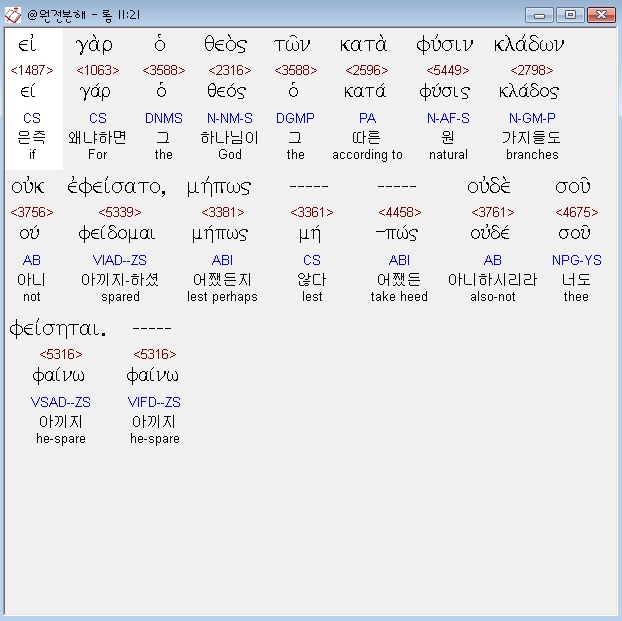622x621 pixels.
Task: Click the Greek word οὐδὲ
Action: (x=489, y=186)
